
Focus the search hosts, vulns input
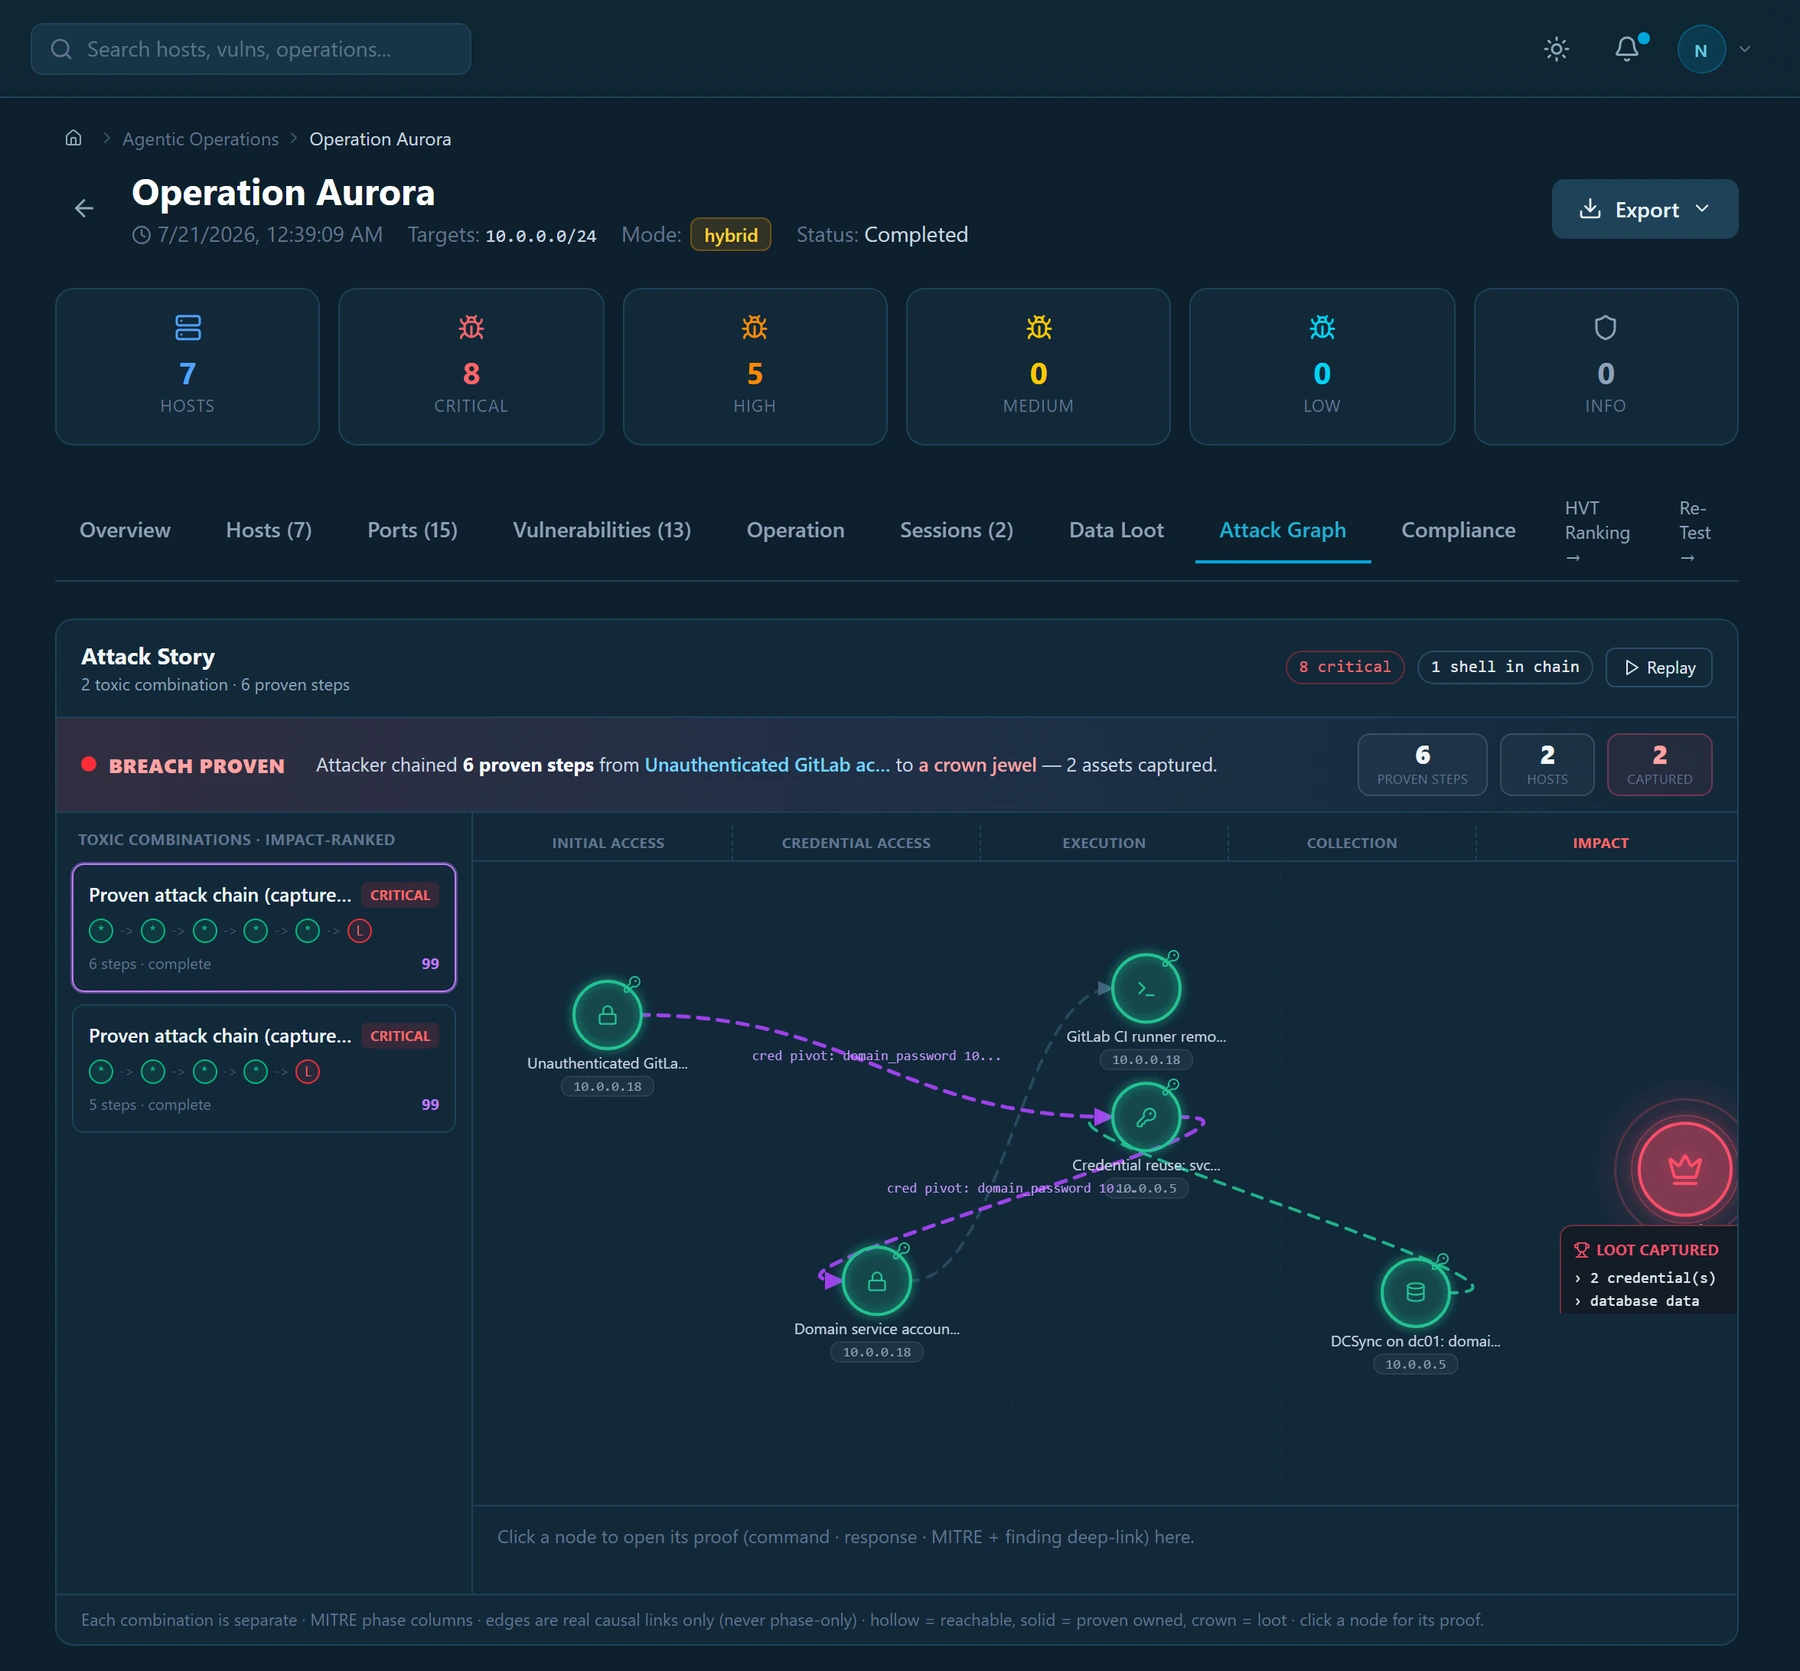[x=251, y=49]
